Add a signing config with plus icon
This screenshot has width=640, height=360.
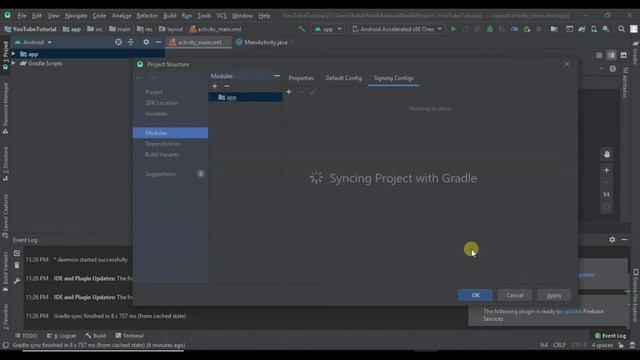pyautogui.click(x=289, y=92)
